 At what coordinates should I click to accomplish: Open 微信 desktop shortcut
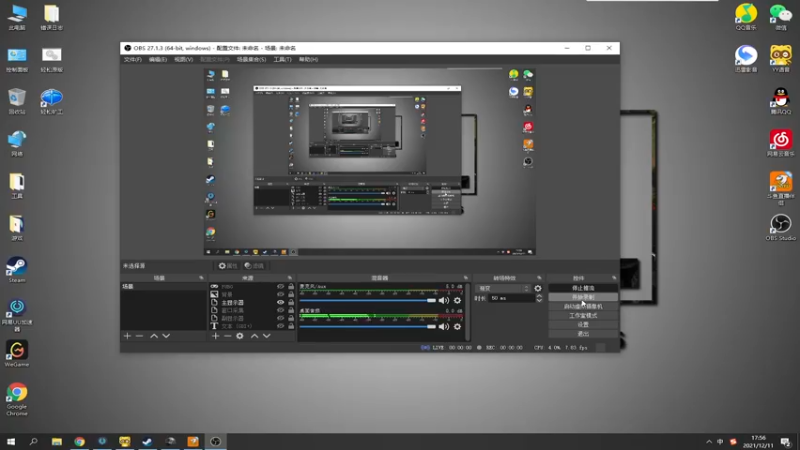tap(781, 17)
